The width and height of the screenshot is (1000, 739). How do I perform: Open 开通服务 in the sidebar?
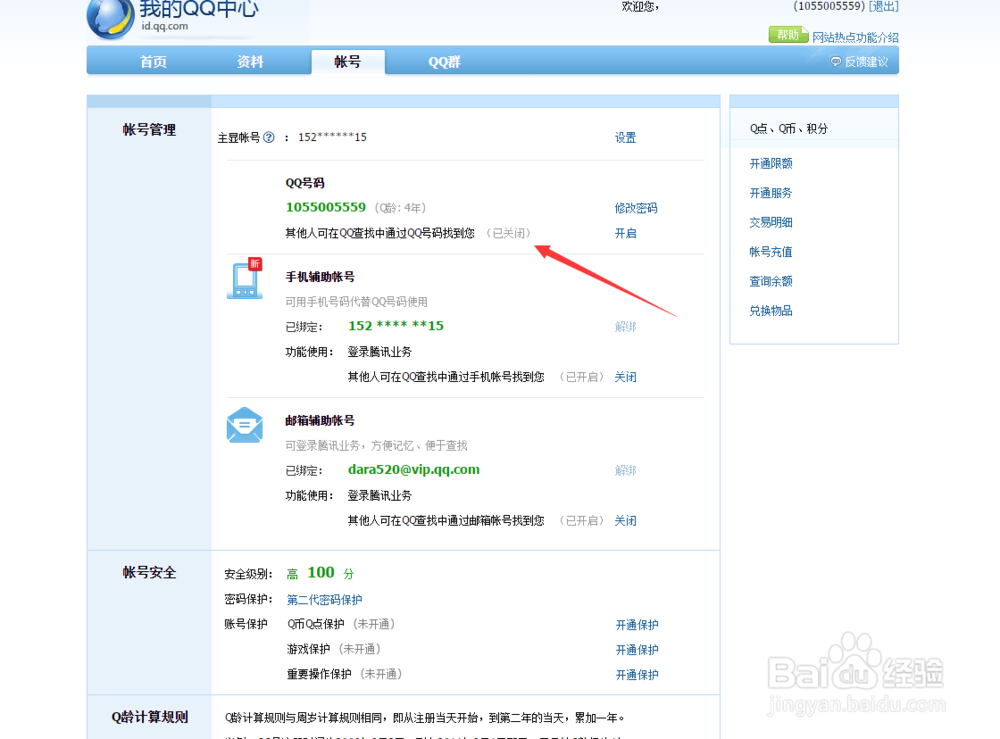click(x=770, y=193)
